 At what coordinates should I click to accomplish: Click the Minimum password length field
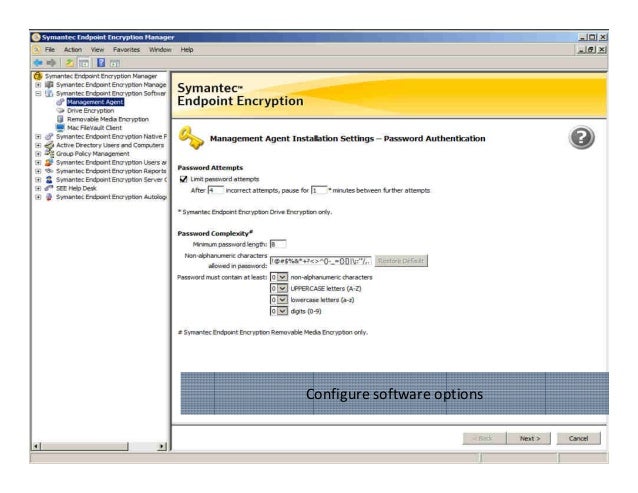coord(278,244)
